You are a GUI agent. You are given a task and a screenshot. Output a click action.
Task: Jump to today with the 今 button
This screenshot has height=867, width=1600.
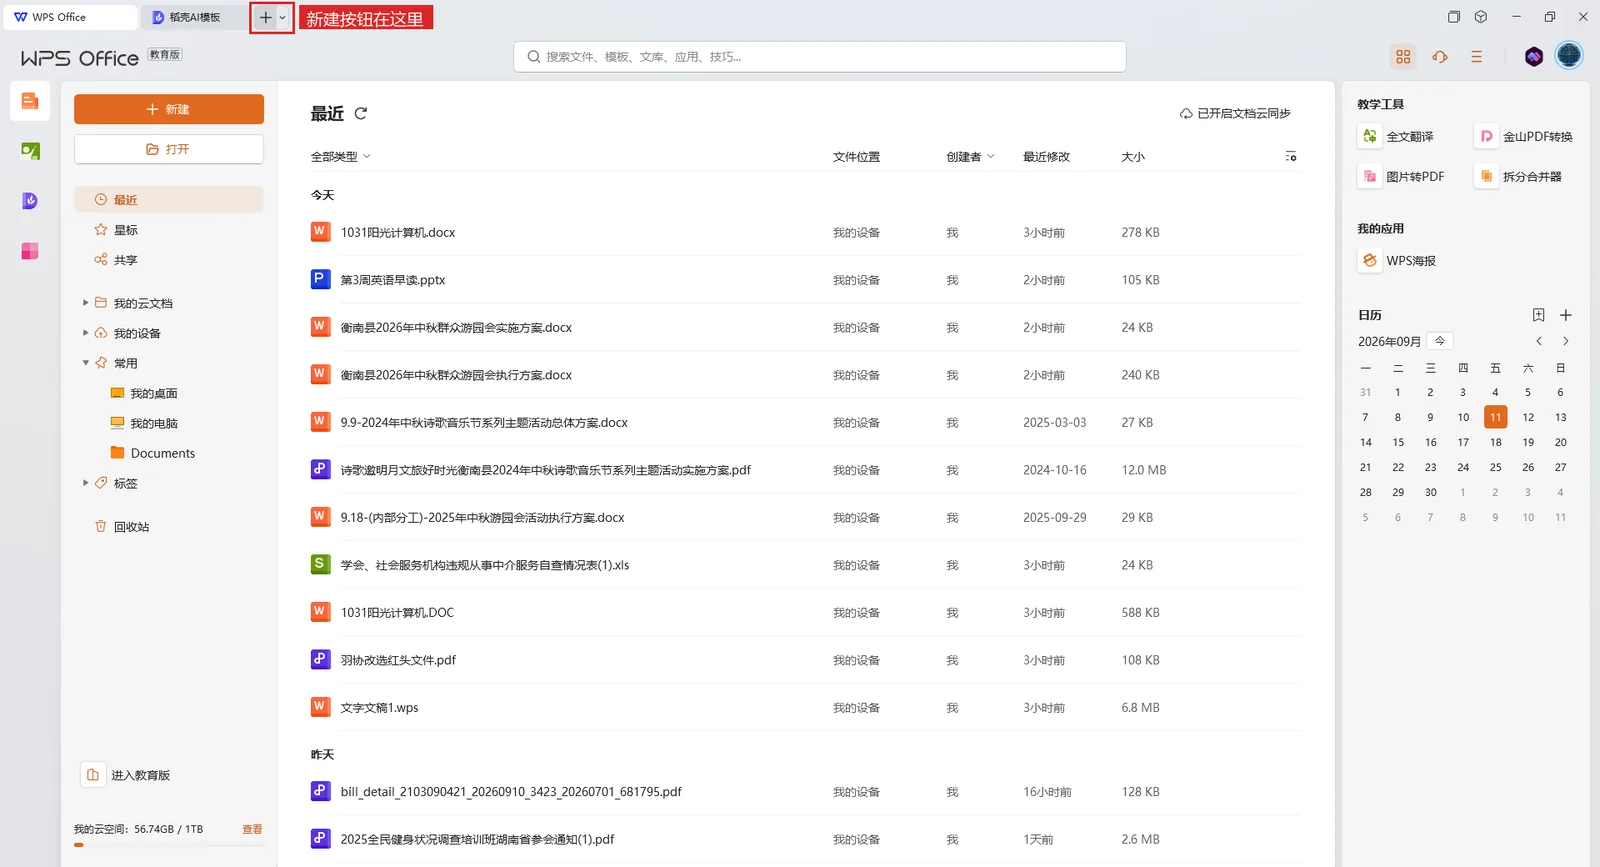1440,341
